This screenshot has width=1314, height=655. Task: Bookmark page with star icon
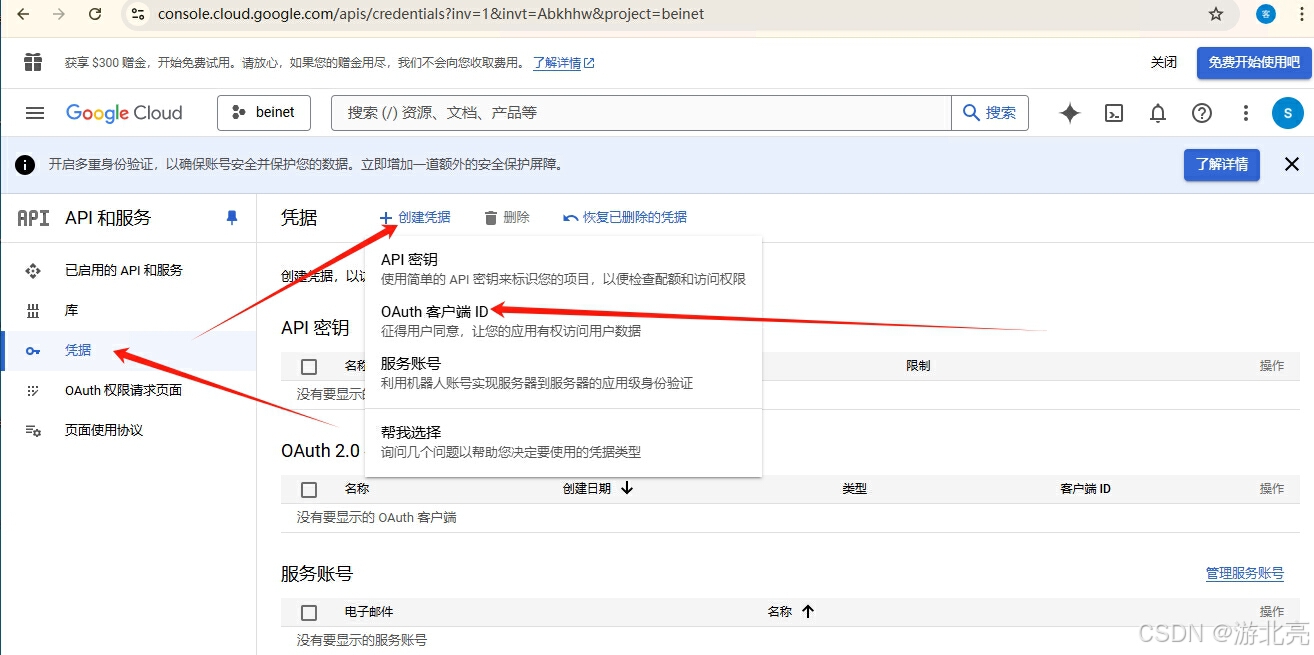coord(1216,14)
